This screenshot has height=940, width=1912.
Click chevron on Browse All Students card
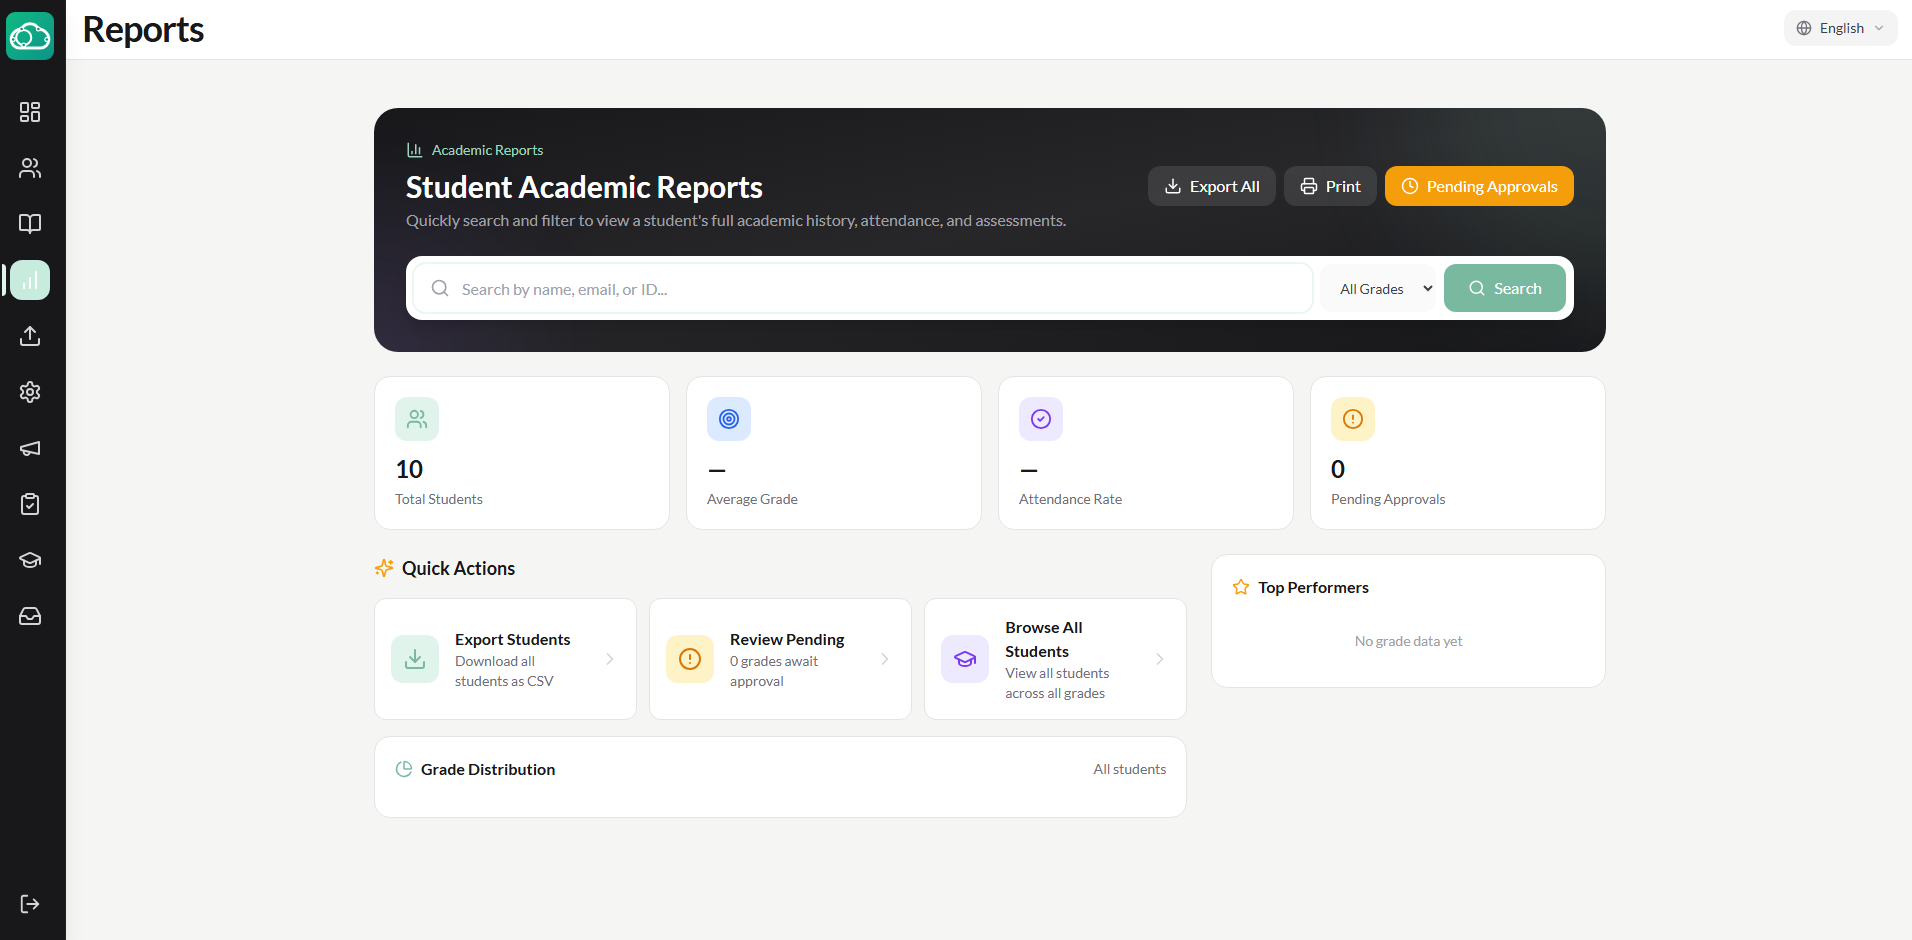(1160, 659)
